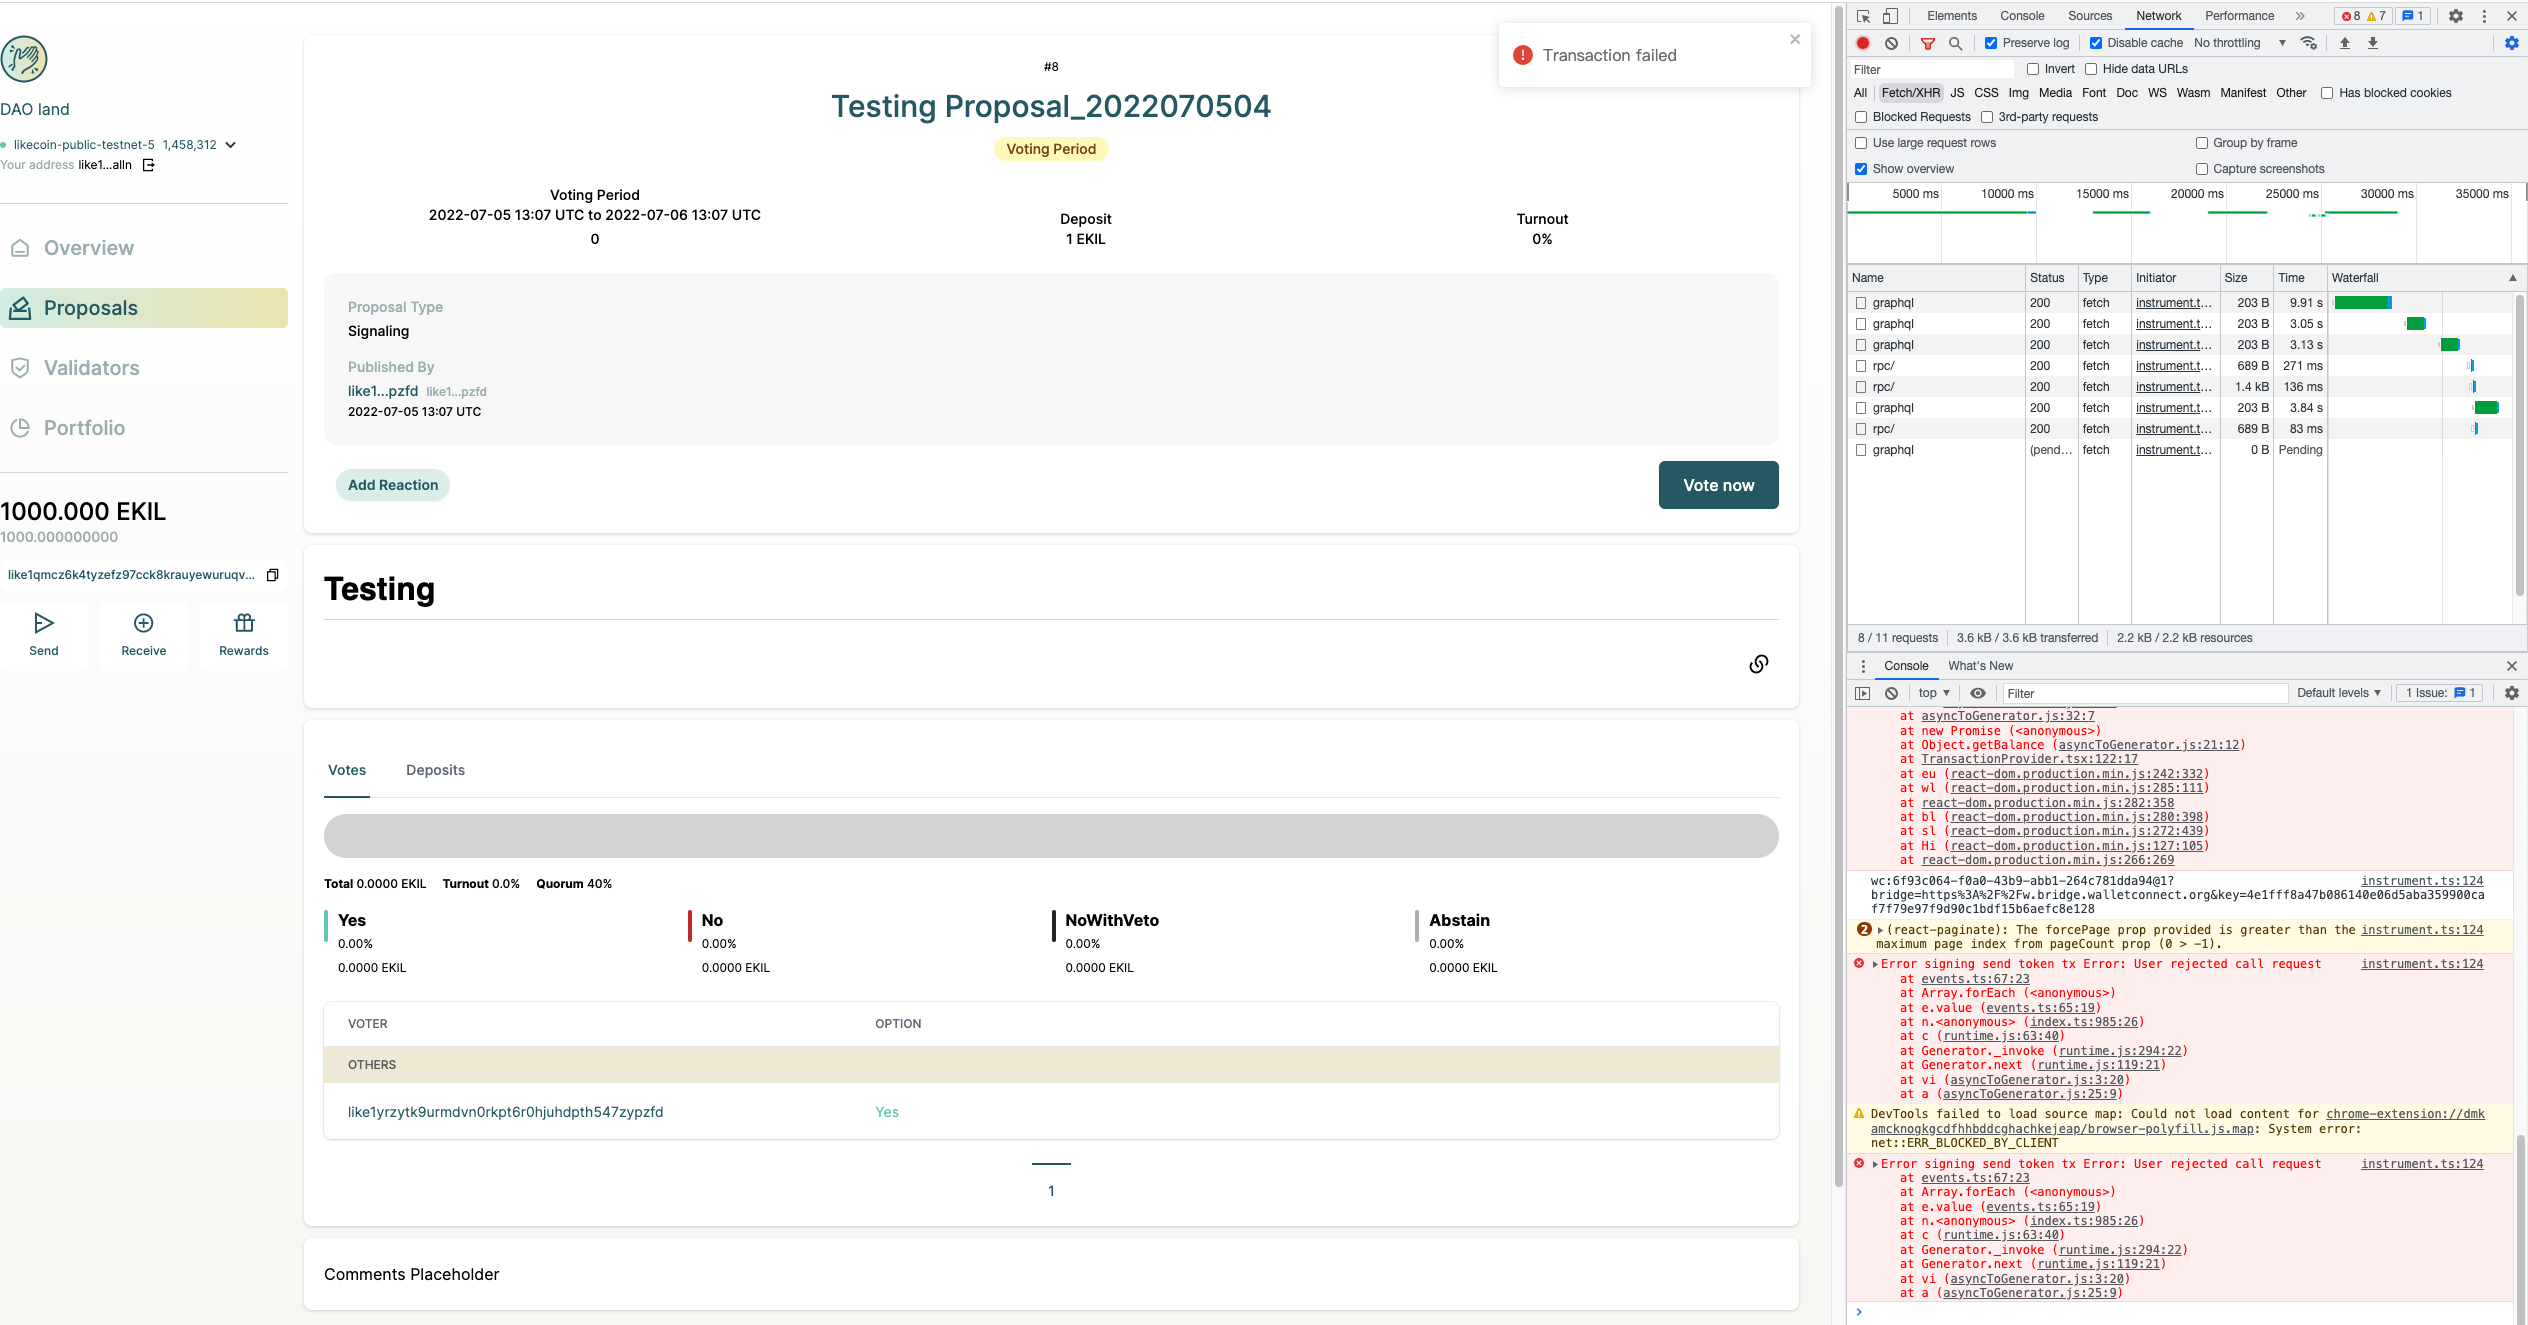Open voter address like1yrzytk9urmdvn0rkpt6r0hjuhdpth547zypzfd
2528x1325 pixels.
(505, 1112)
